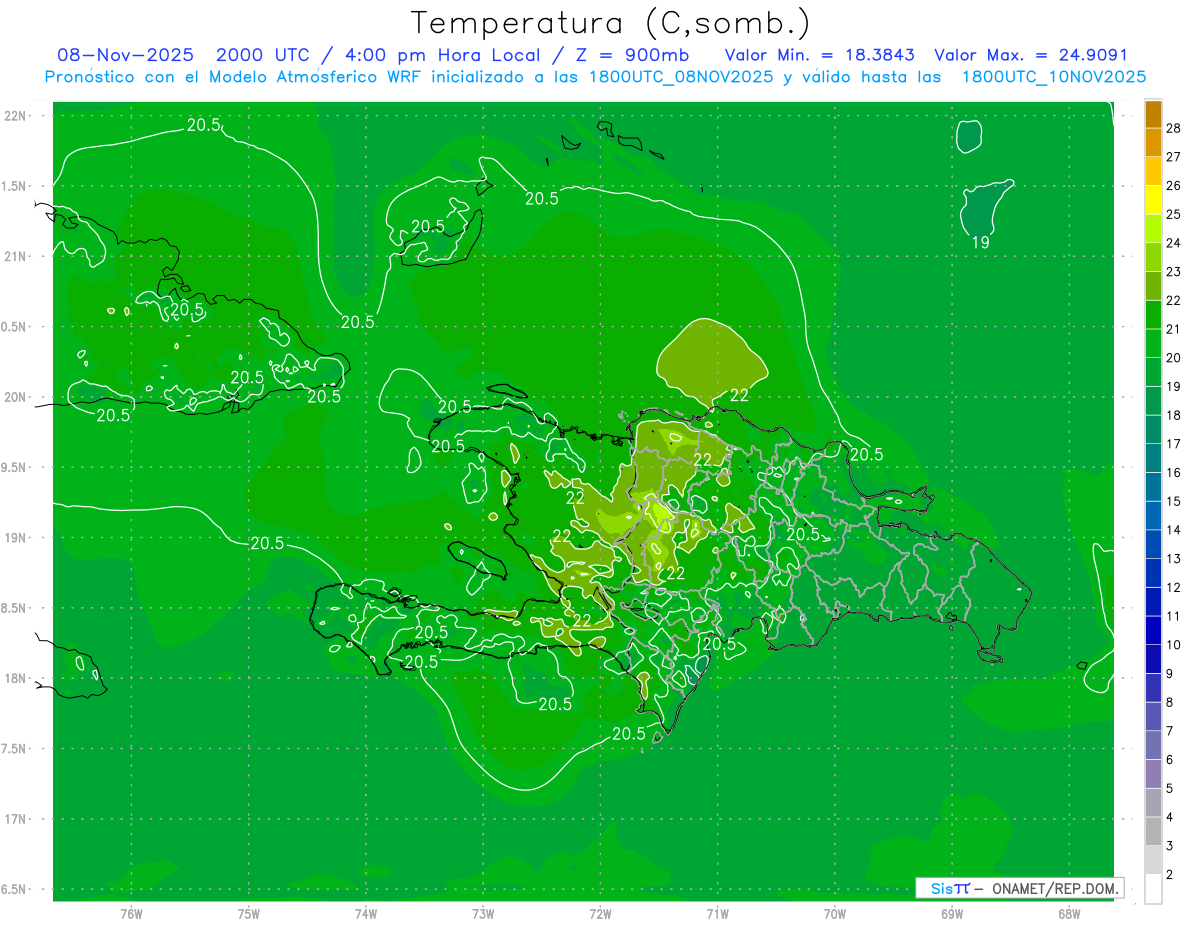
Task: Click the legend value "2"
Action: [x=1170, y=874]
